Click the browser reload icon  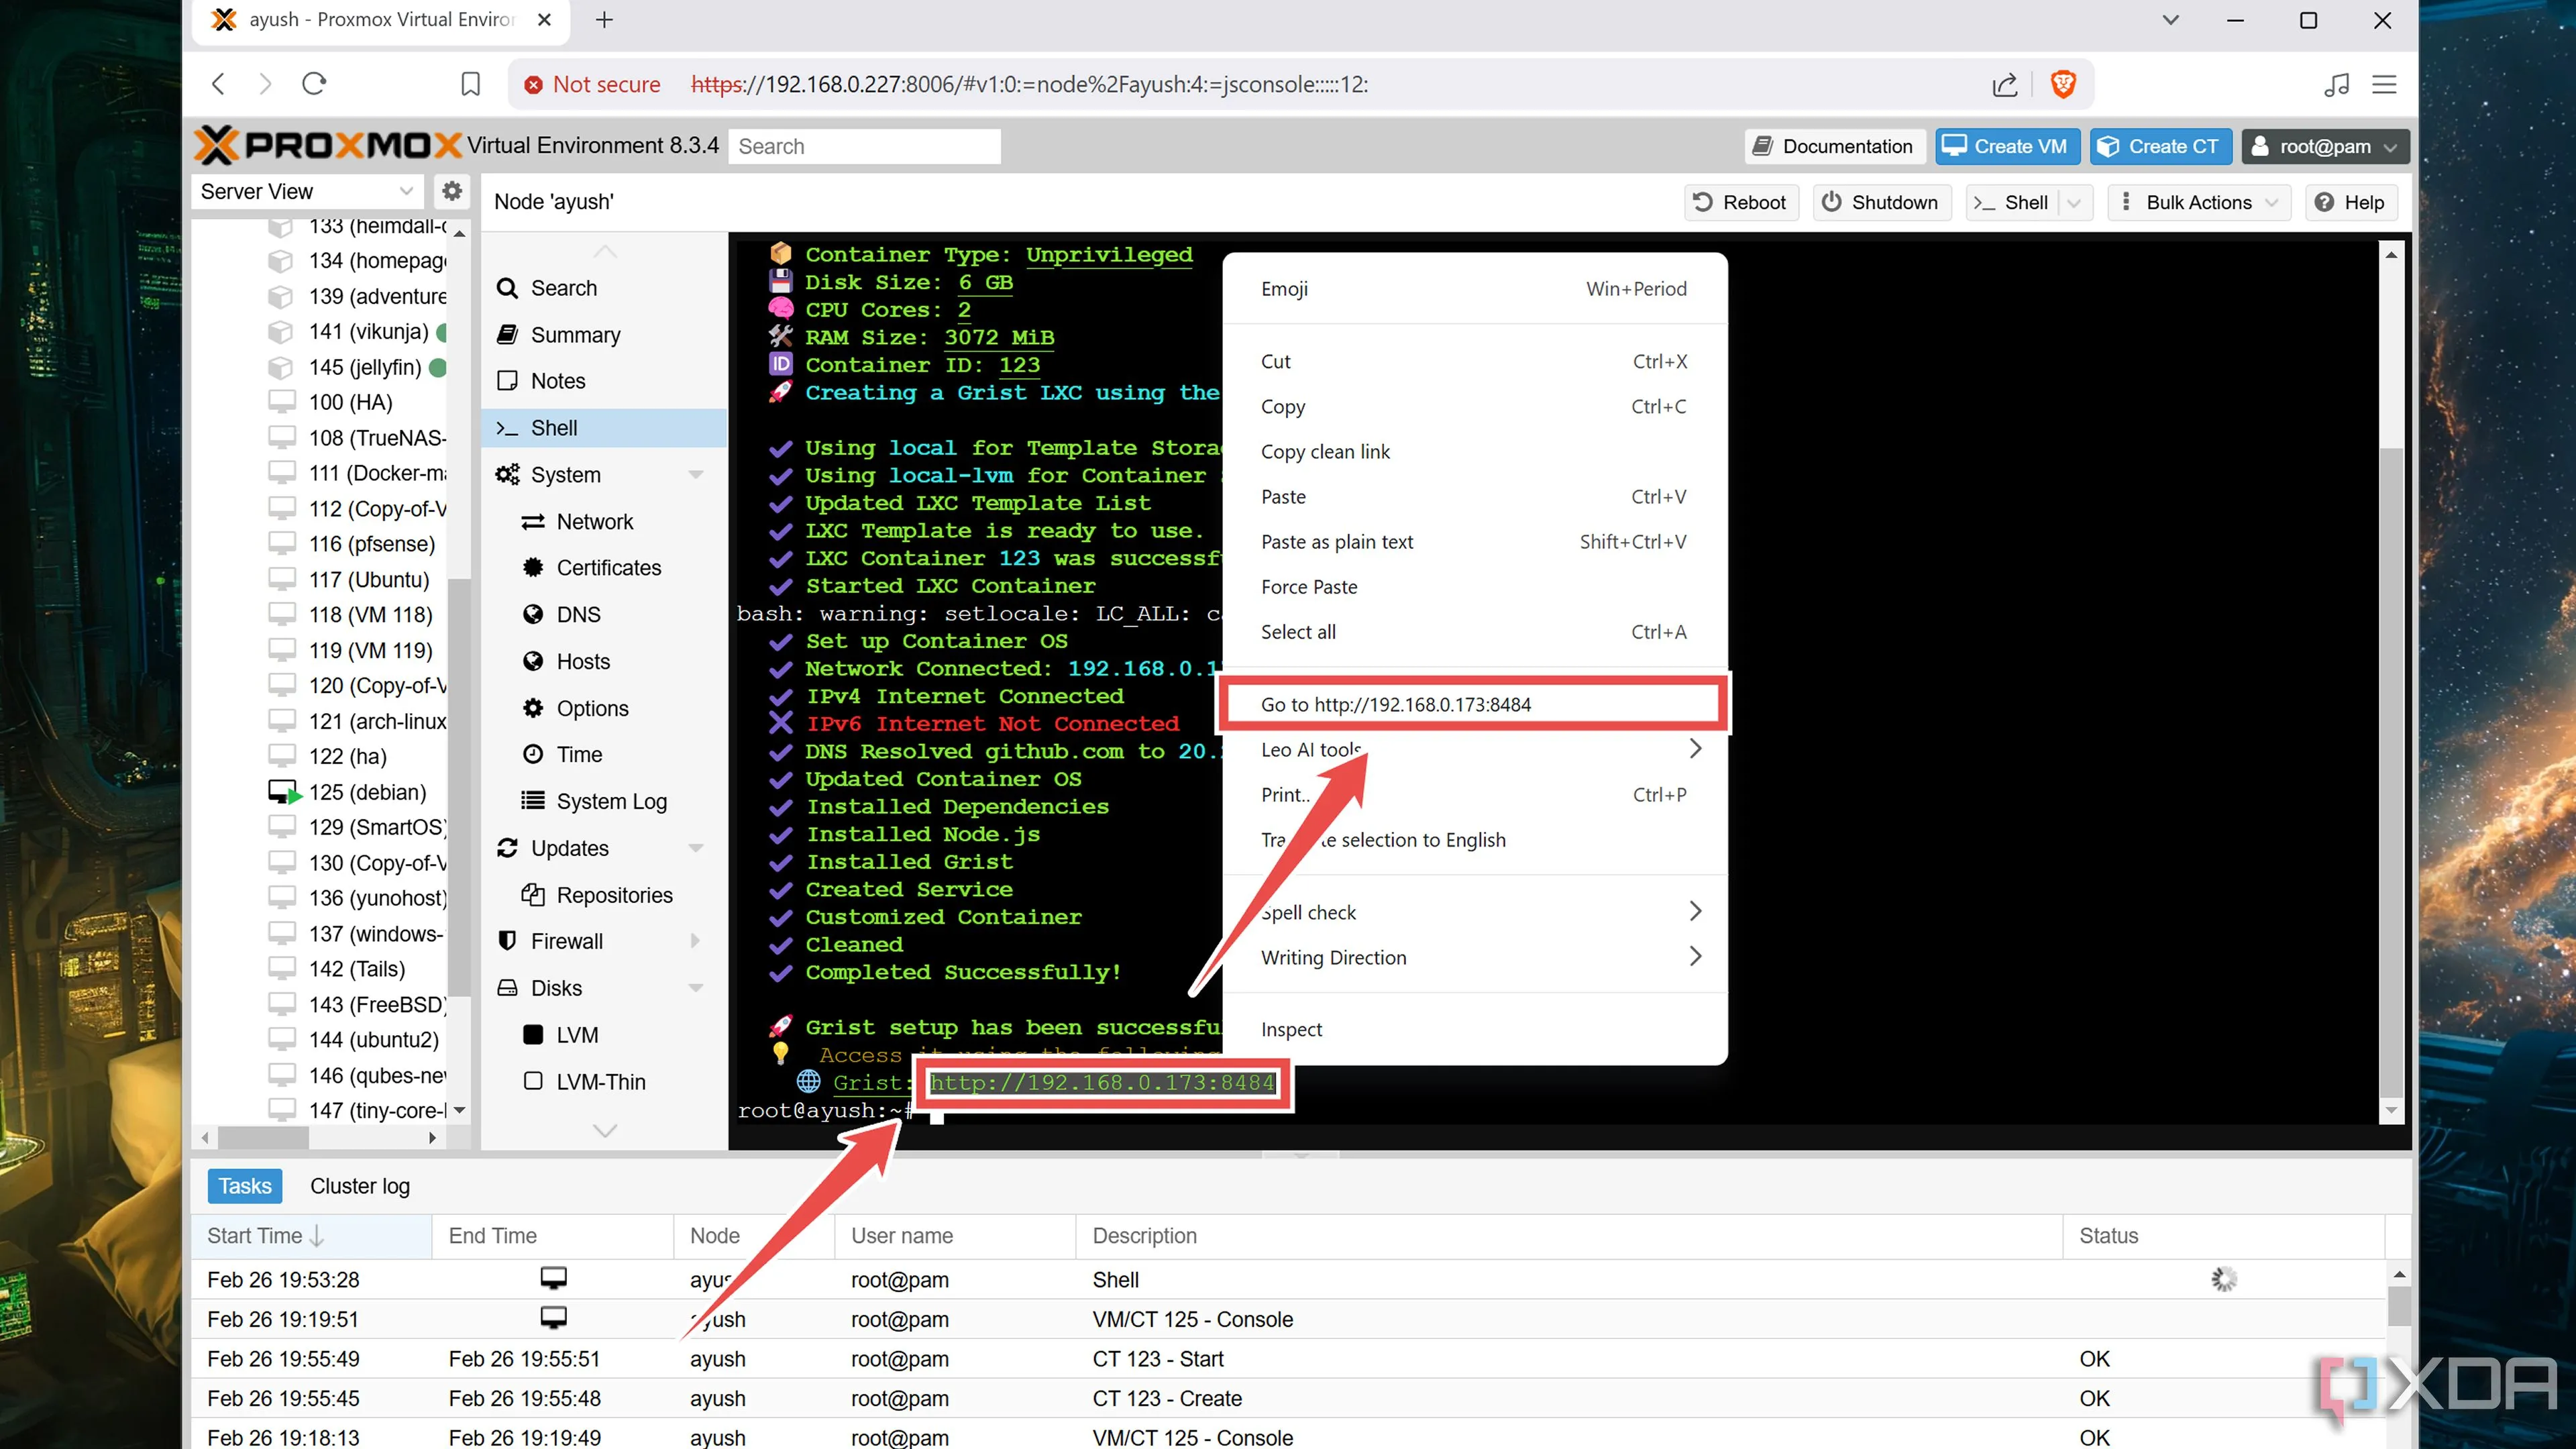(x=314, y=84)
